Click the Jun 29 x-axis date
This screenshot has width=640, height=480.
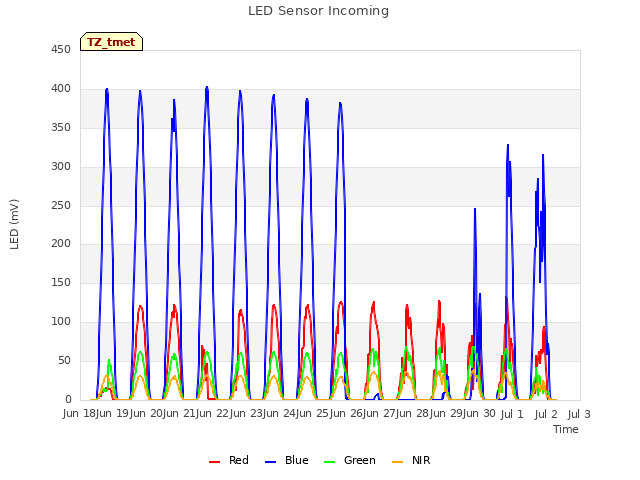click(x=447, y=414)
